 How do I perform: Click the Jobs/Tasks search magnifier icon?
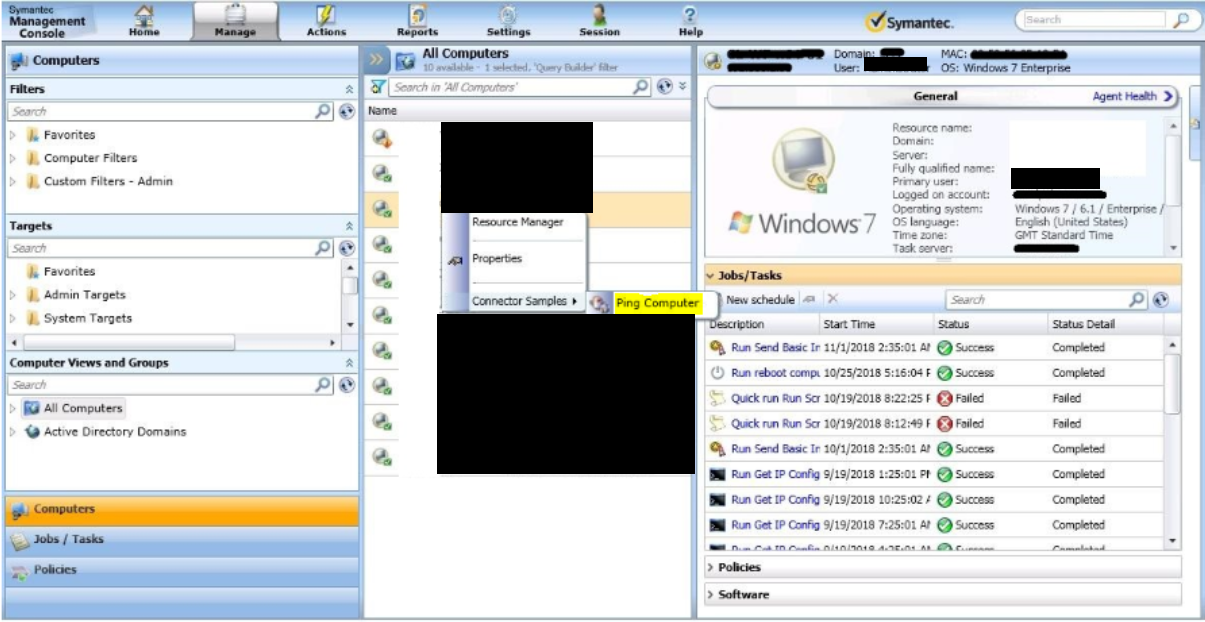(x=1137, y=299)
